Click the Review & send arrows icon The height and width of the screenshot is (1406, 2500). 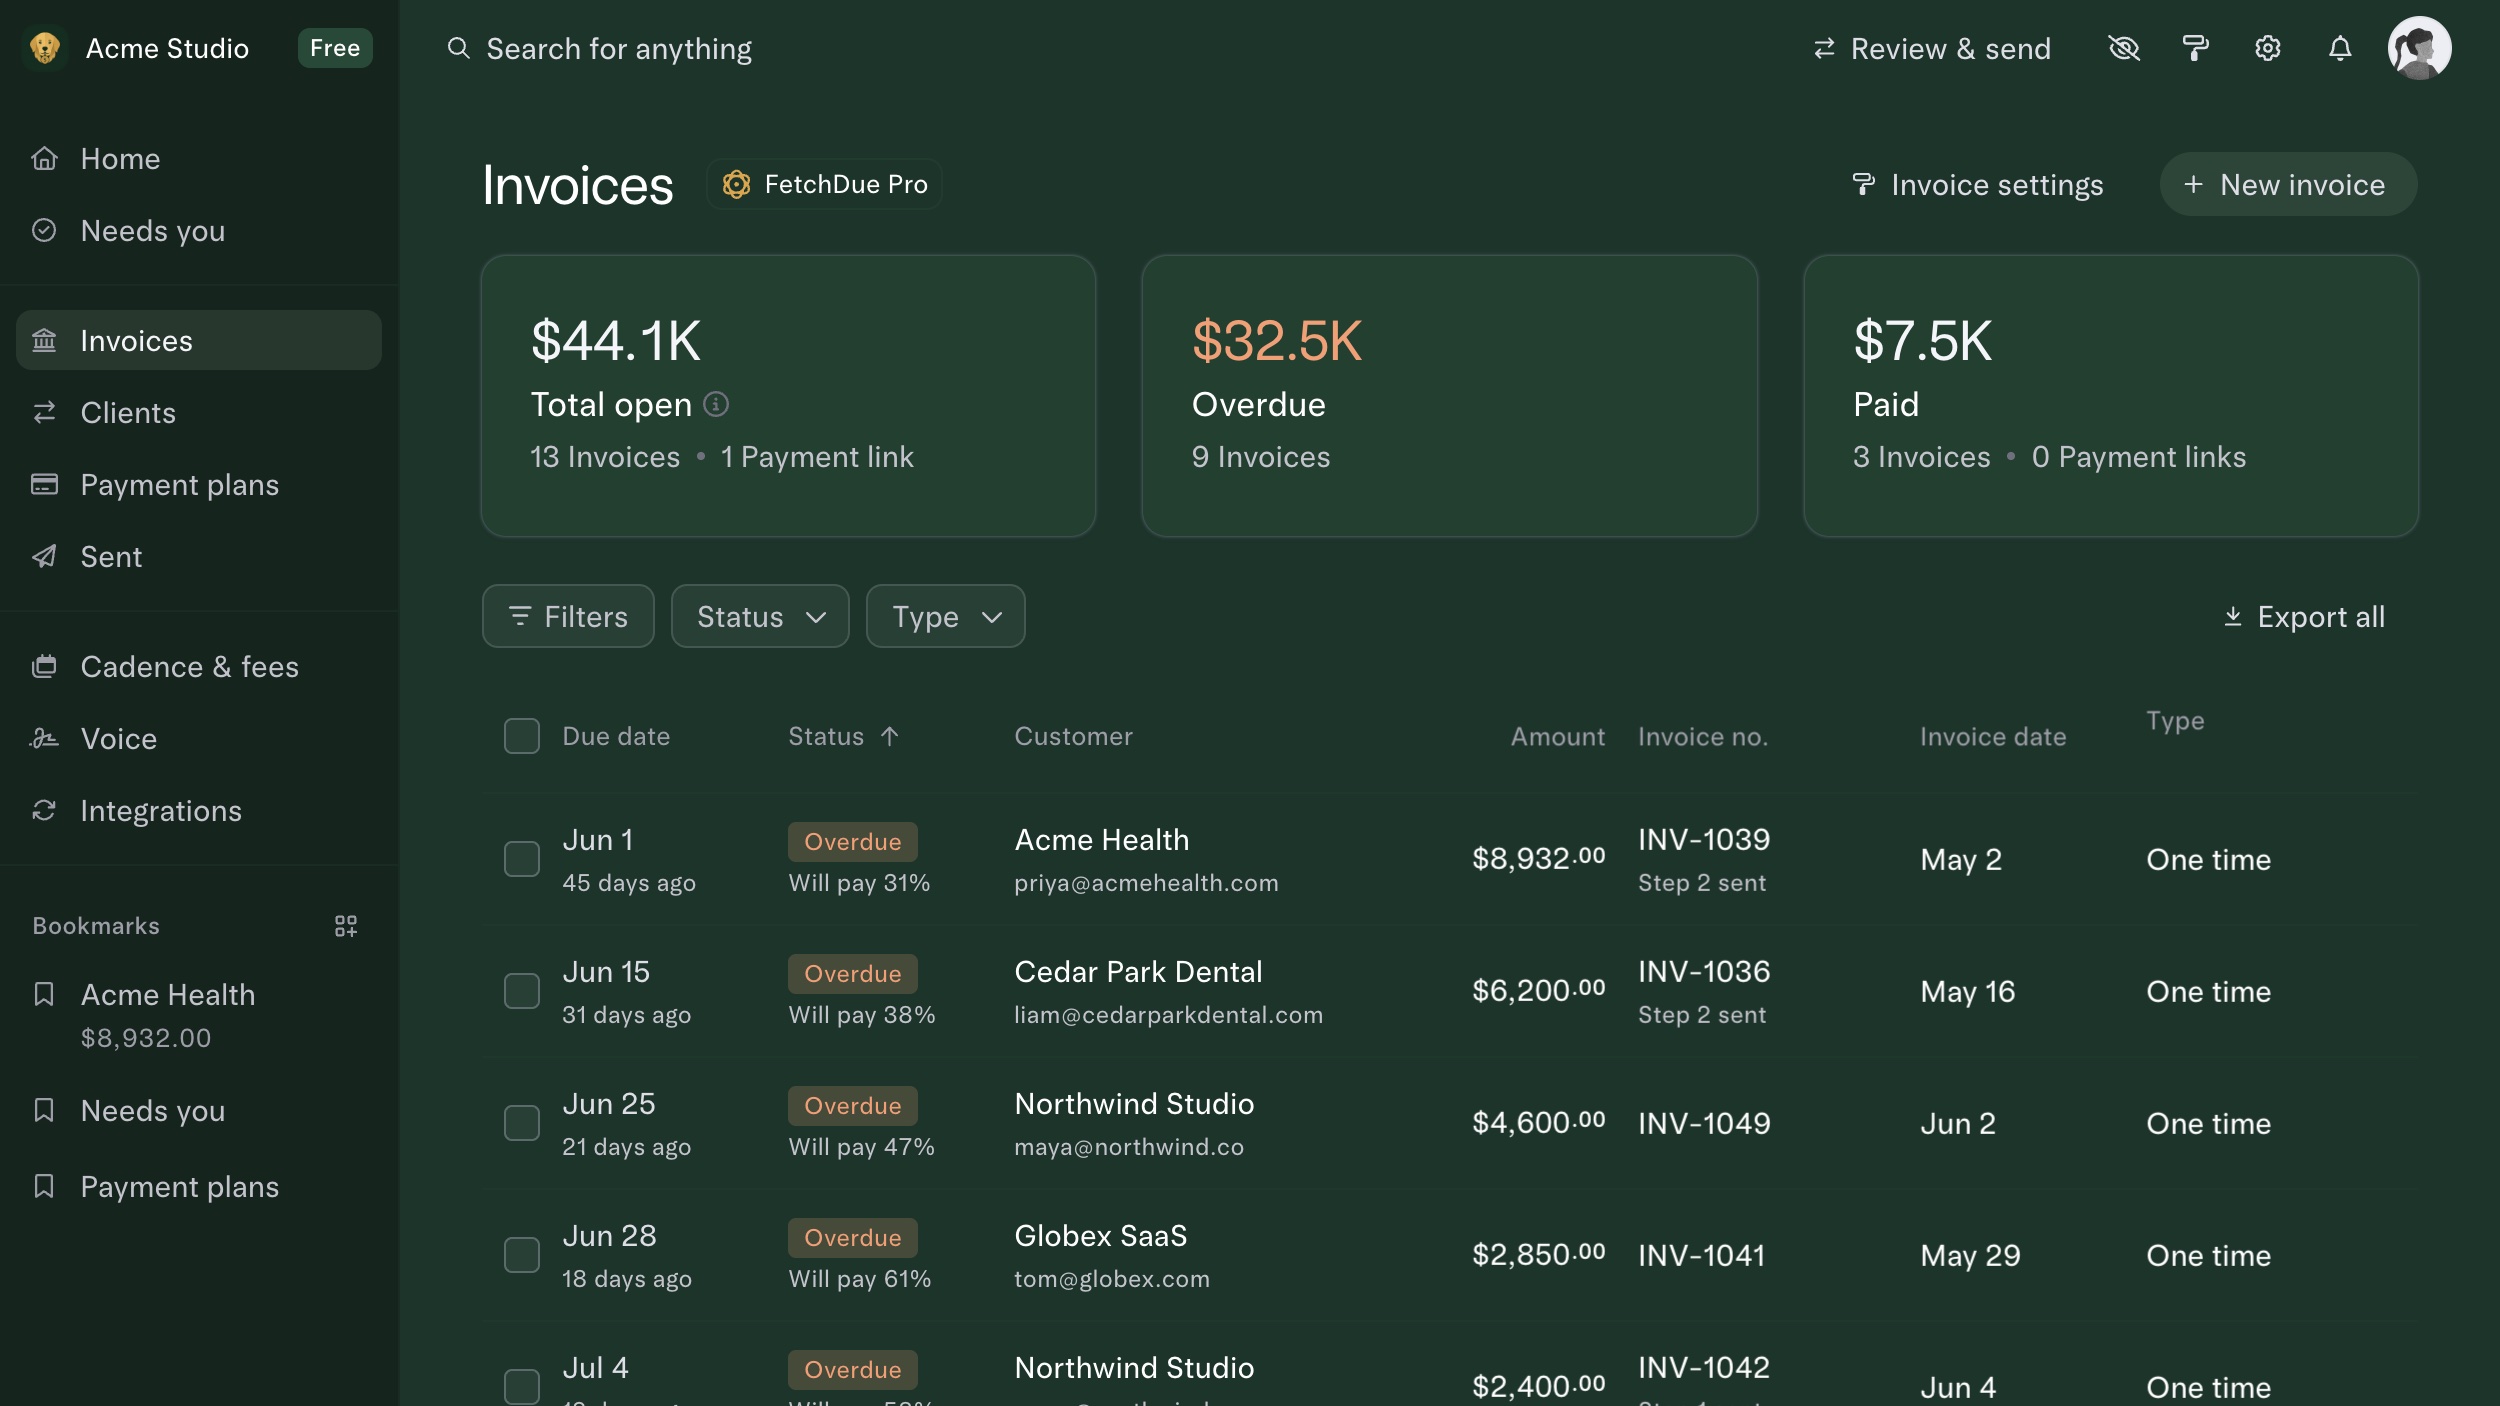(x=1824, y=48)
